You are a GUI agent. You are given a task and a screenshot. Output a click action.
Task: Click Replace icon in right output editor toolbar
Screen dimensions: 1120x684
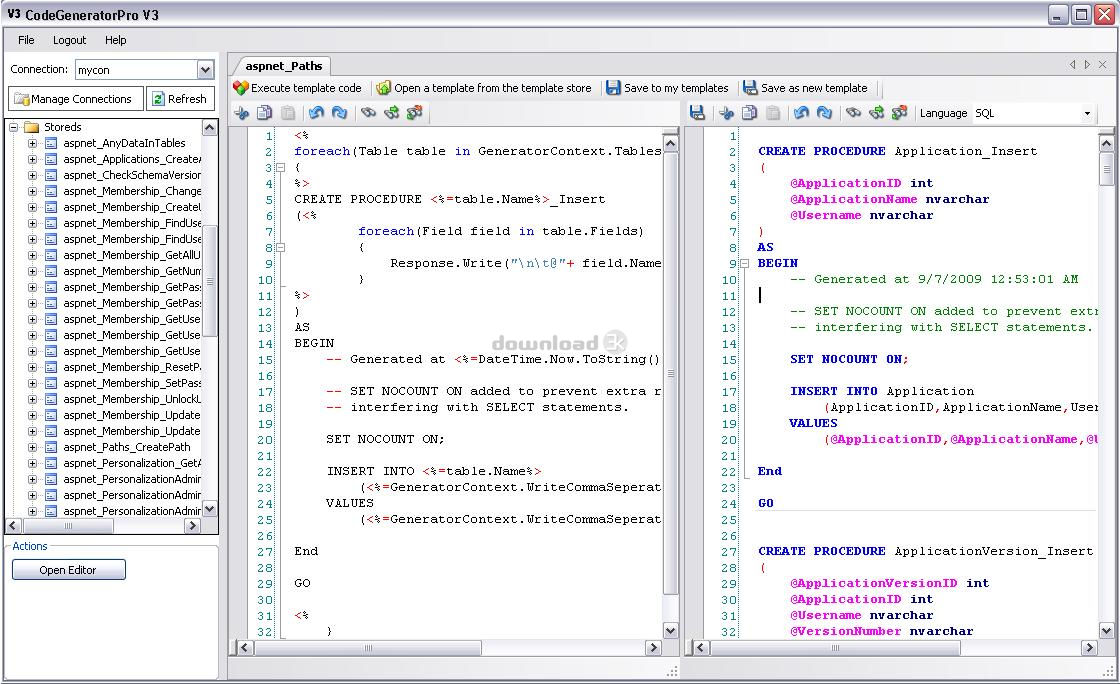coord(899,113)
